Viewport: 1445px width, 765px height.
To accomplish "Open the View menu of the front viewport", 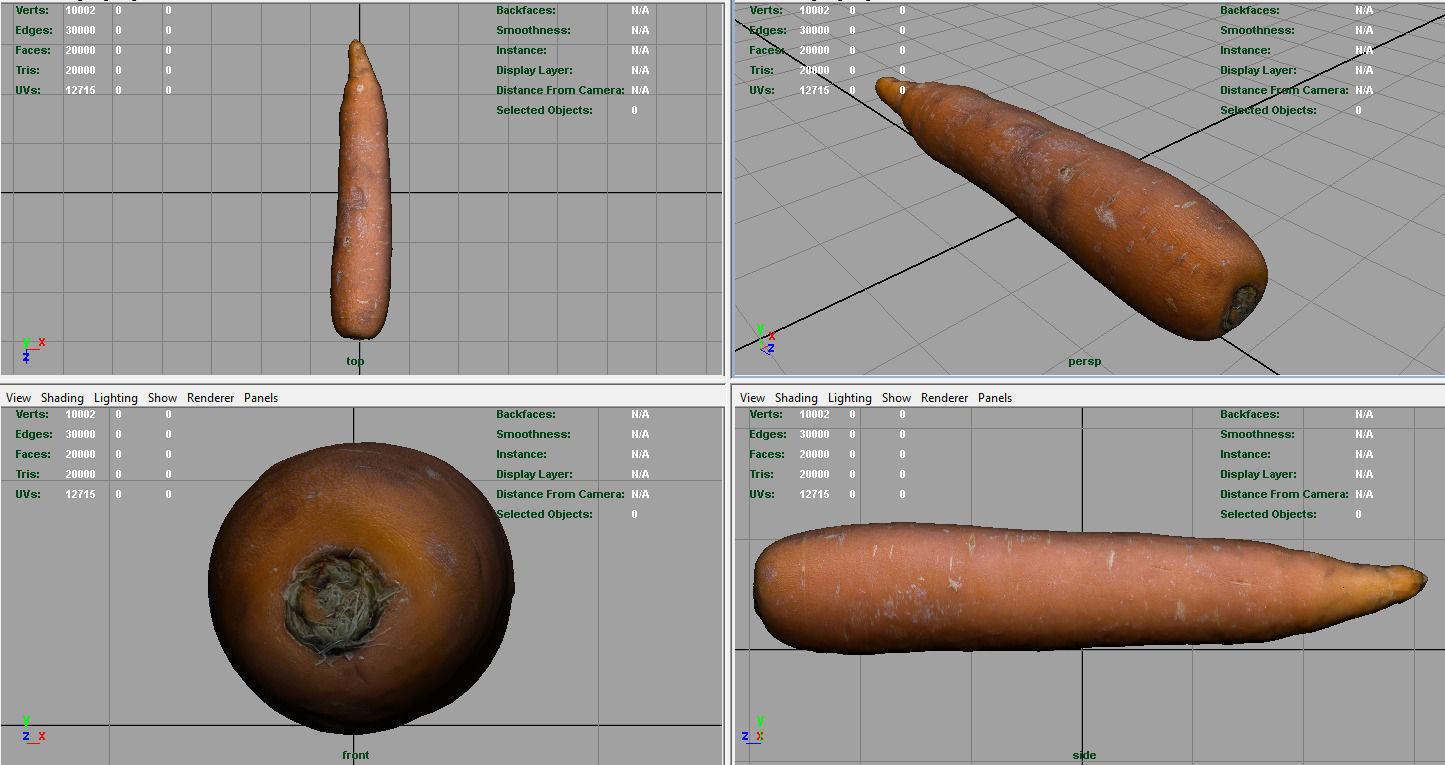I will (x=17, y=397).
